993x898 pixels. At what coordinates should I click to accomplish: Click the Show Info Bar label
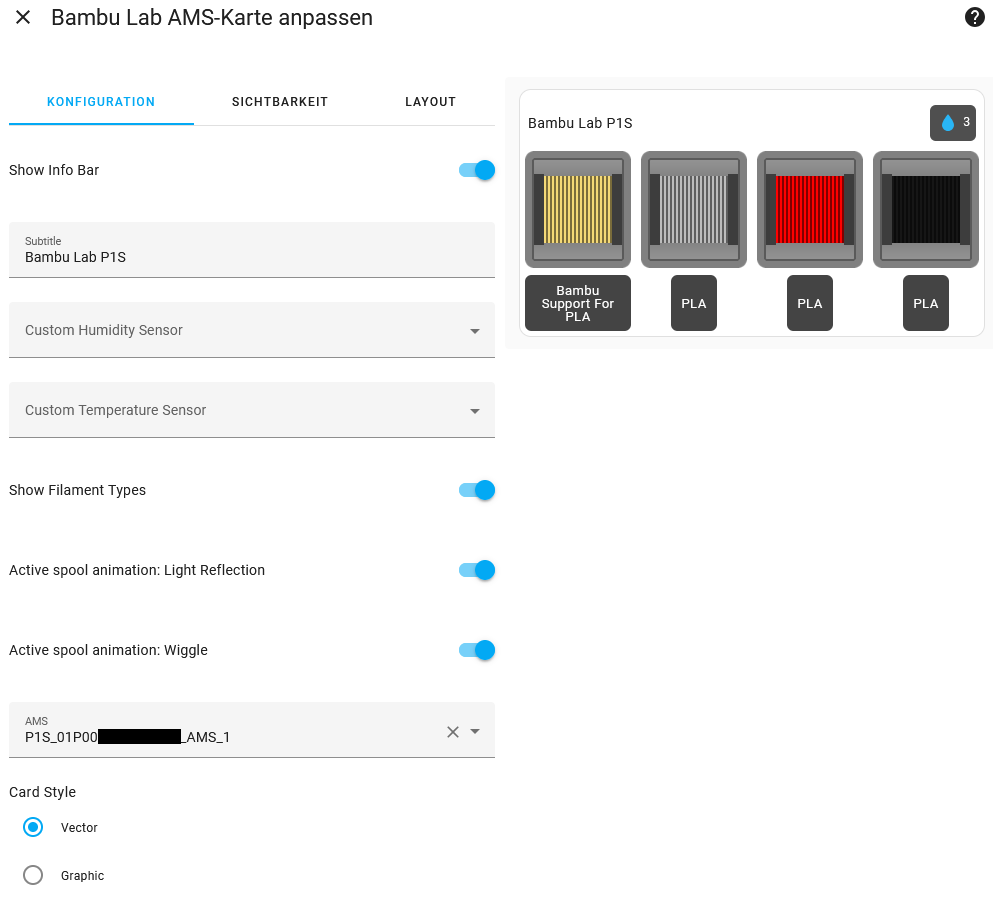point(54,170)
